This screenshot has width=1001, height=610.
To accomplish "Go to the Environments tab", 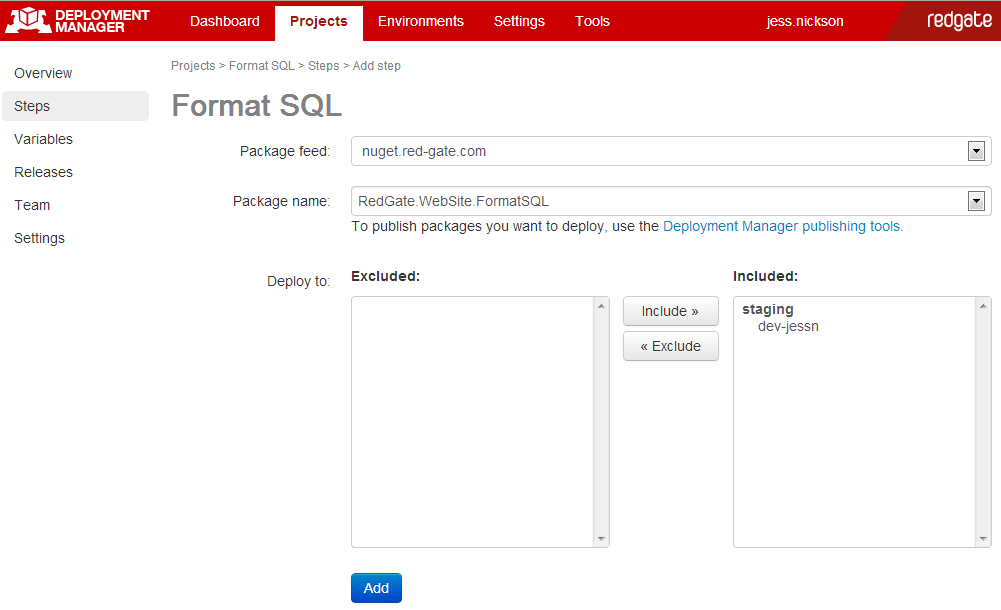I will (421, 21).
